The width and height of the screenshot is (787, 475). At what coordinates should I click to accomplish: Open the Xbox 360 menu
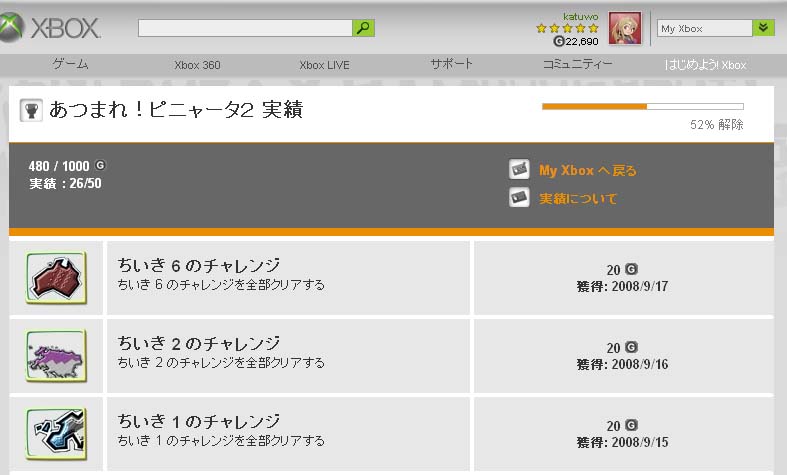pyautogui.click(x=197, y=65)
